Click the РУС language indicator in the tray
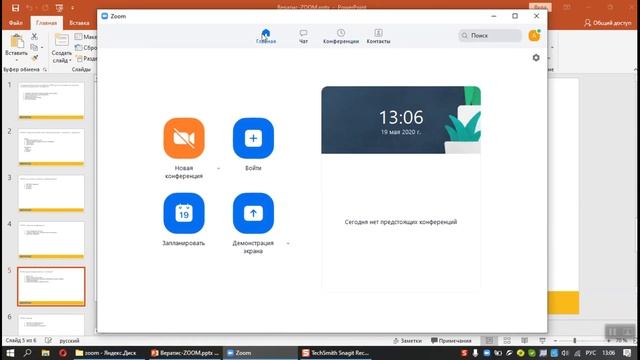 pos(590,353)
